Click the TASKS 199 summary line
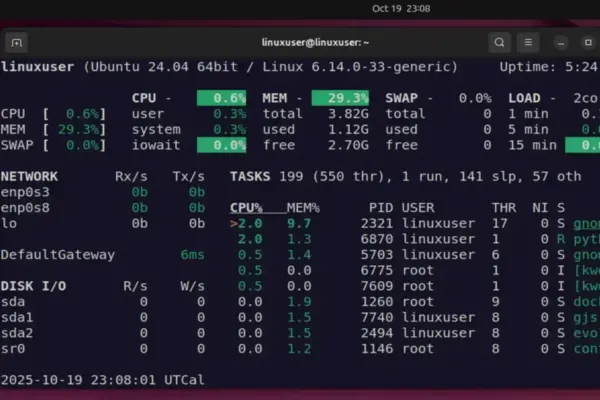Viewport: 600px width, 400px height. [406, 176]
